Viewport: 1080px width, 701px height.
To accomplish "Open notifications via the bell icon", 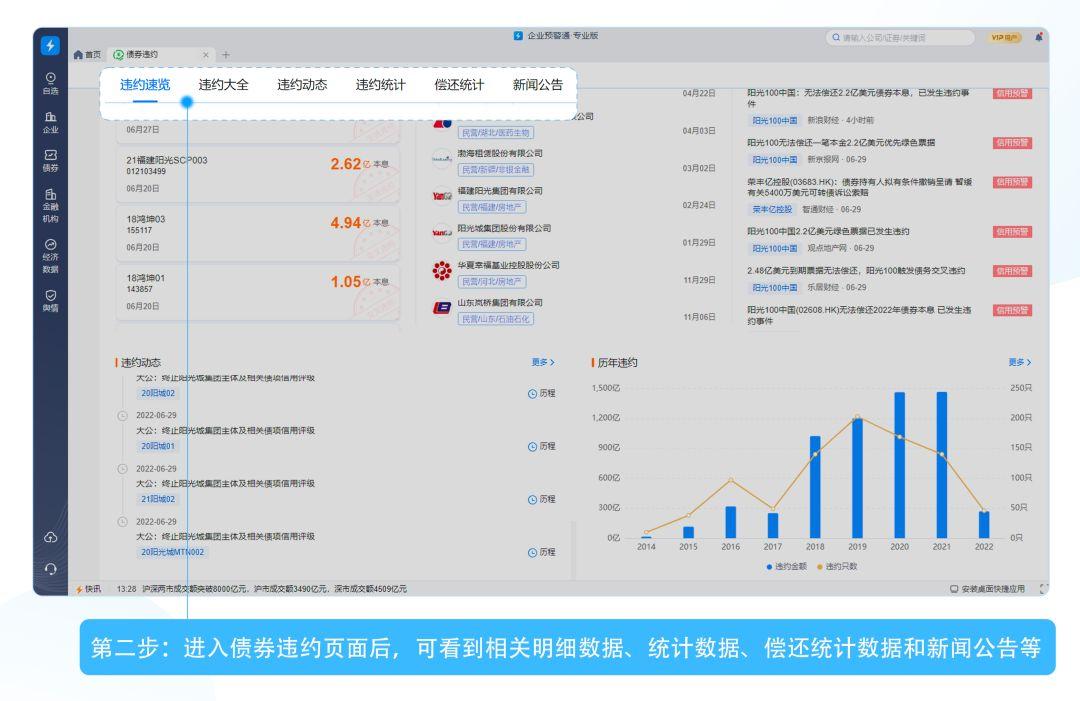I will [1039, 37].
